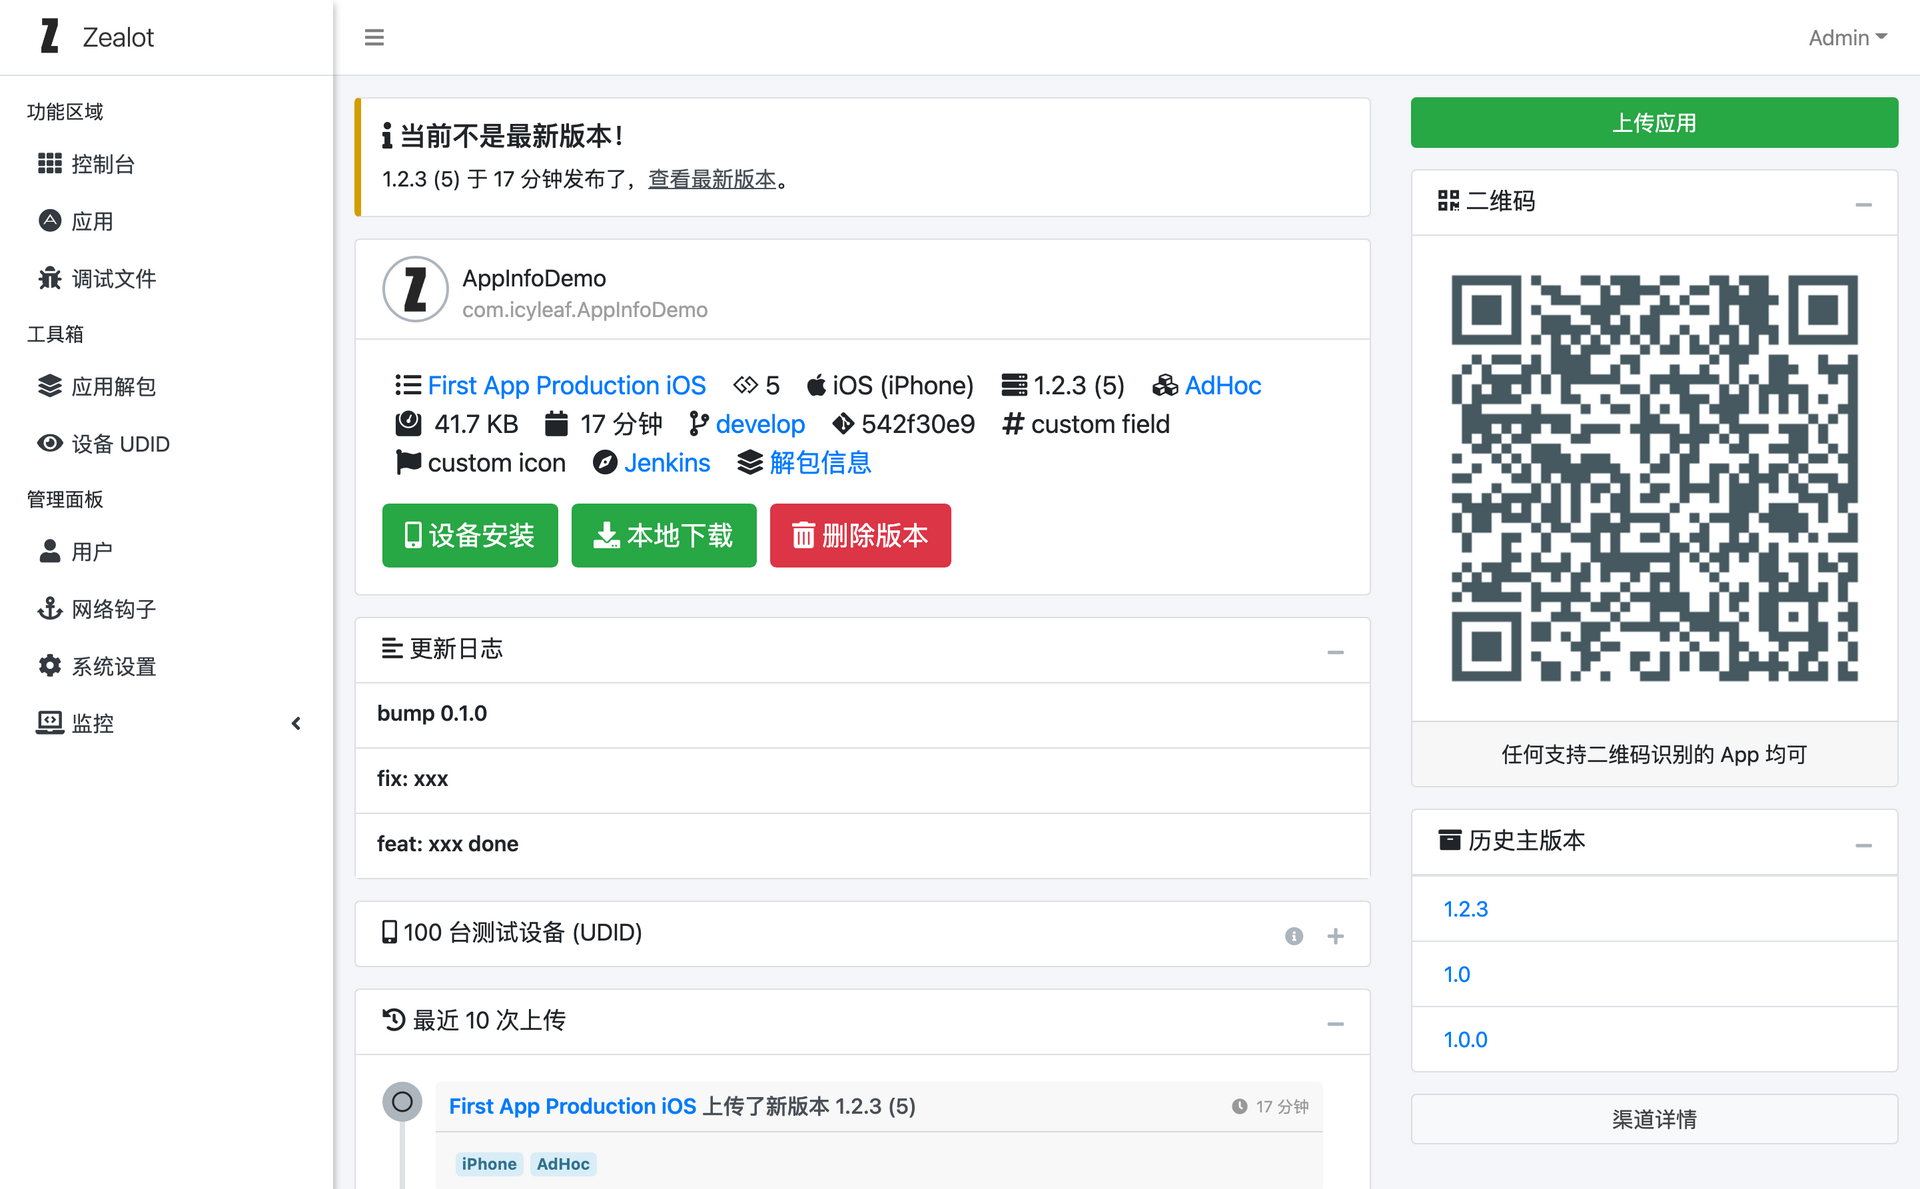The height and width of the screenshot is (1189, 1920).
Task: Click the user icon beside 用户
Action: tap(49, 551)
